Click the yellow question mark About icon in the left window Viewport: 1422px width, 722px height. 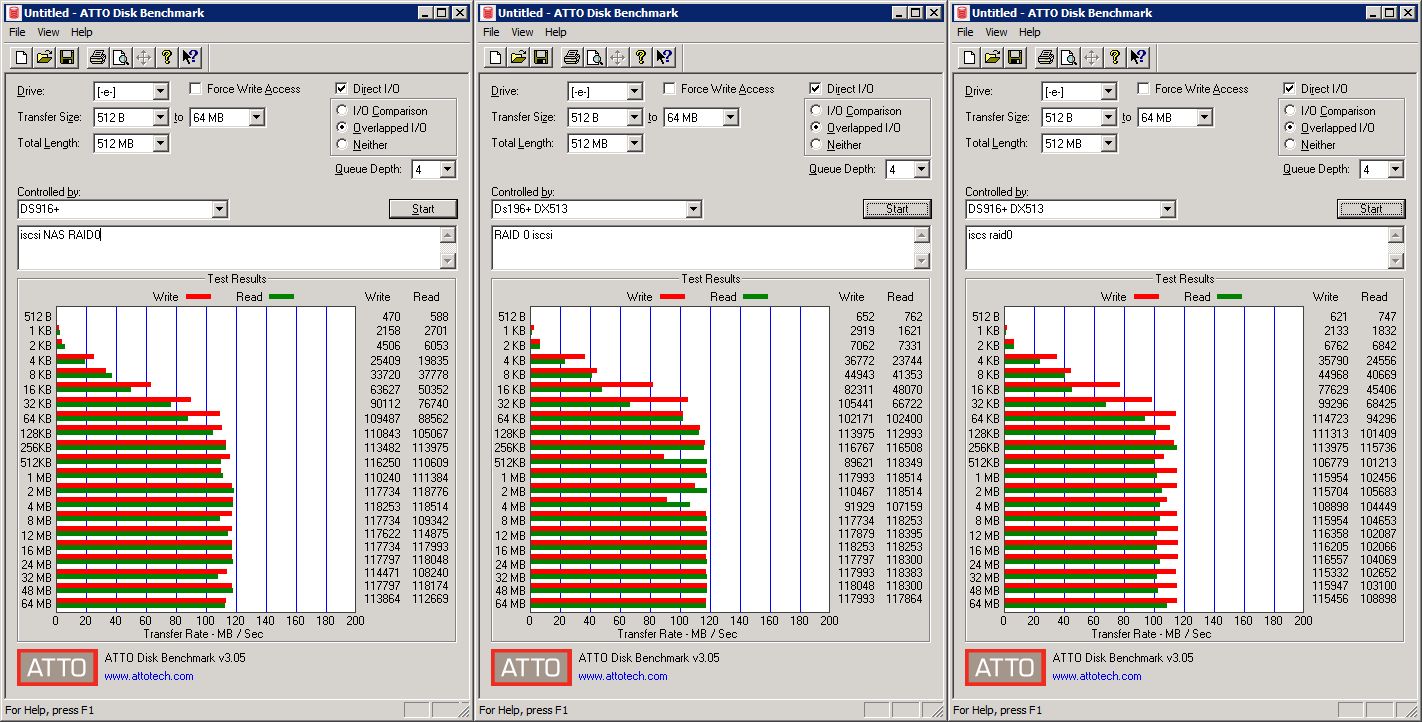pos(166,57)
